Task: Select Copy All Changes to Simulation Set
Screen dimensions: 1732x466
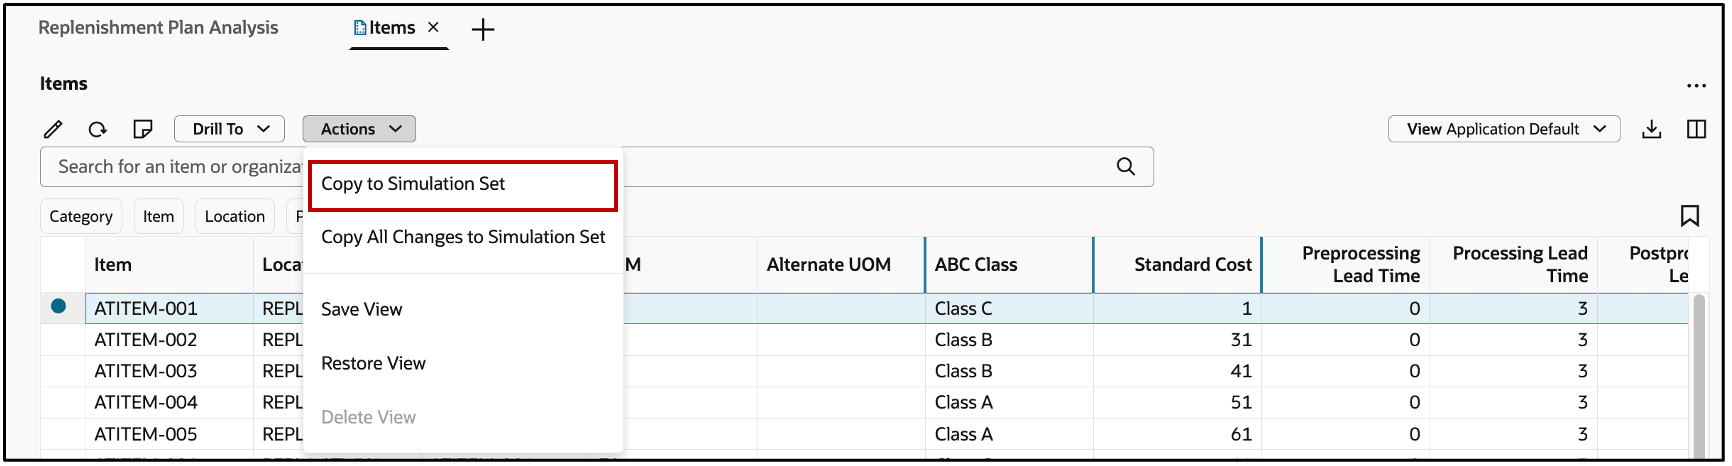Action: tap(462, 237)
